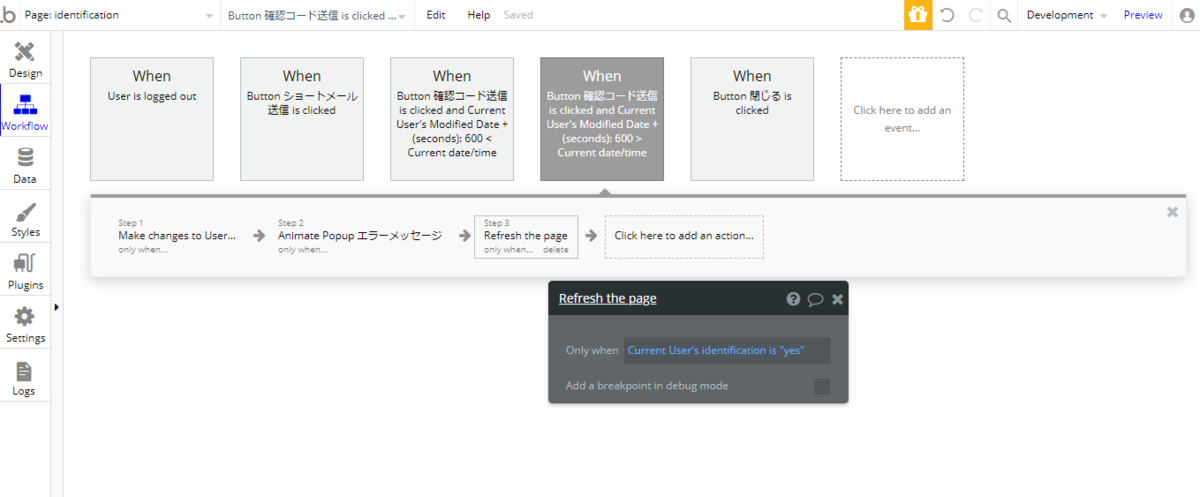Screen dimensions: 1200x497
Task: Open the Page: identification dropdown
Action: pos(119,15)
